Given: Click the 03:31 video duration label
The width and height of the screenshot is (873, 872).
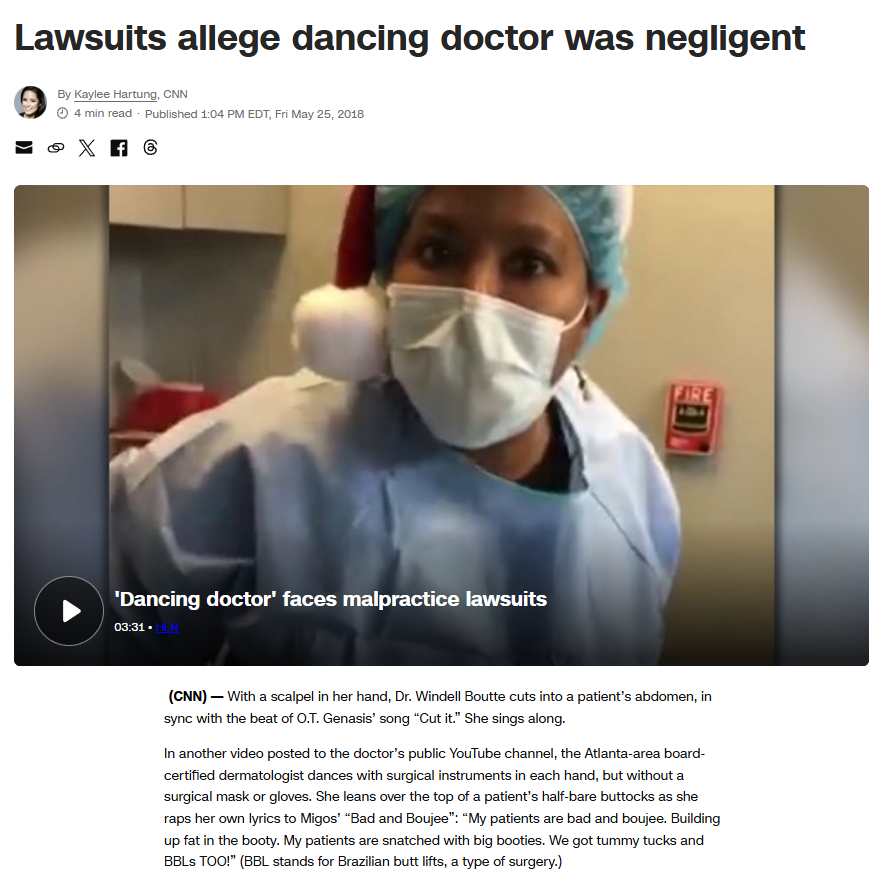Looking at the screenshot, I should [129, 627].
